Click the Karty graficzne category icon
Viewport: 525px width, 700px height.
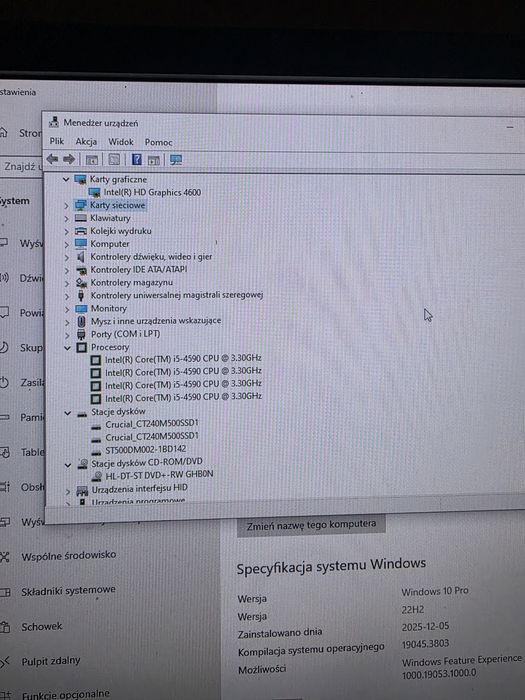tap(80, 179)
